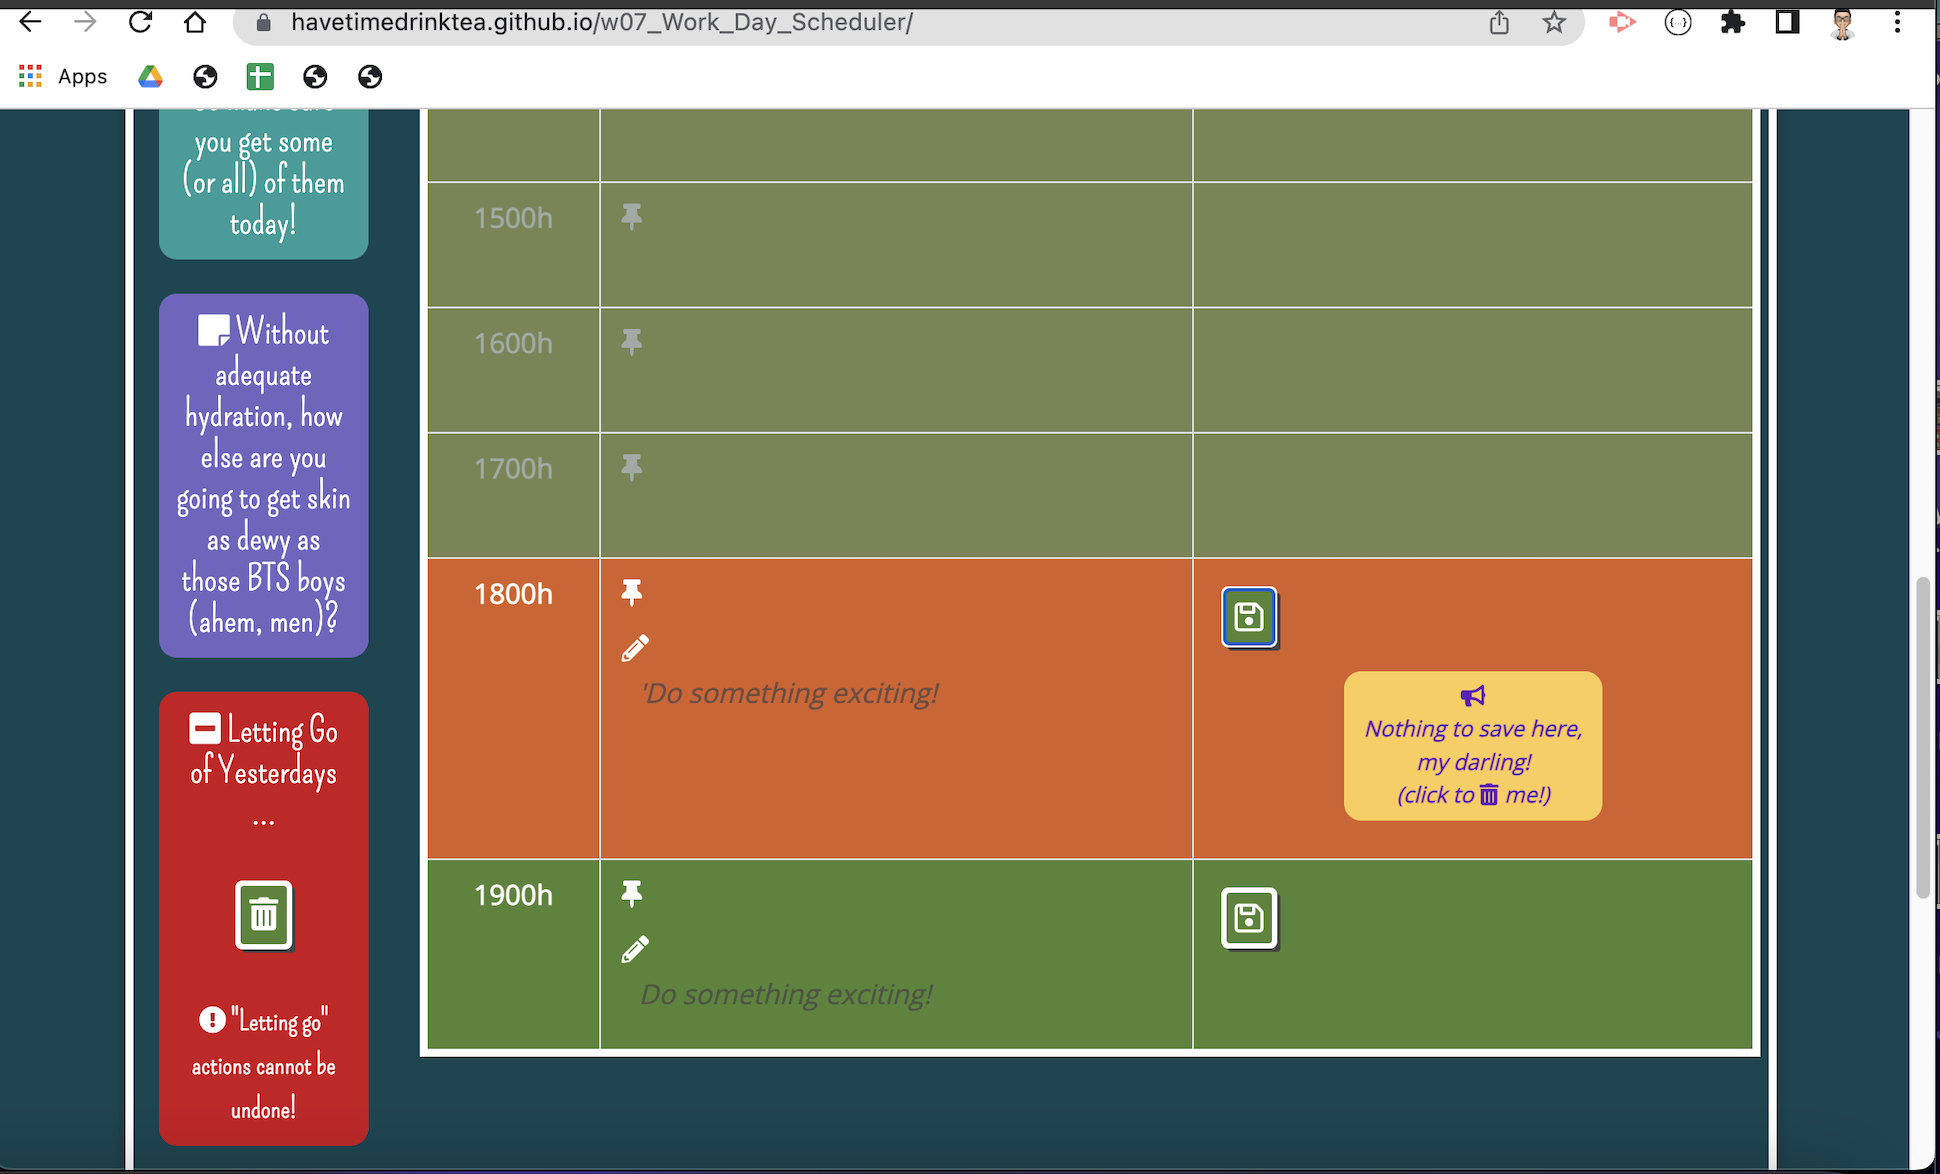Click the pin icon in 1700h row
Viewport: 1940px width, 1174px height.
click(x=631, y=467)
